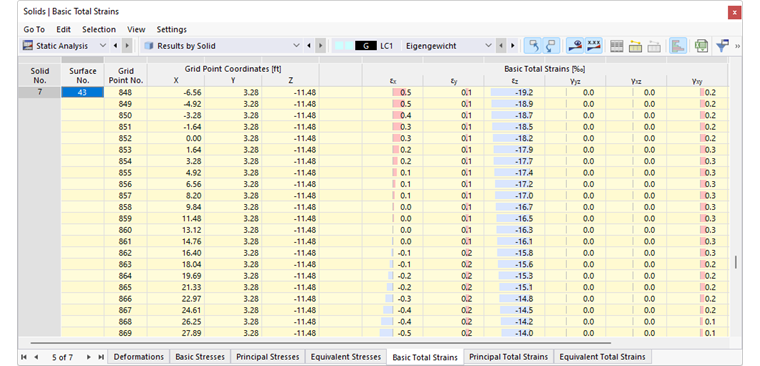
Task: Click the Grid Point Coordinates [ft] header
Action: [233, 69]
